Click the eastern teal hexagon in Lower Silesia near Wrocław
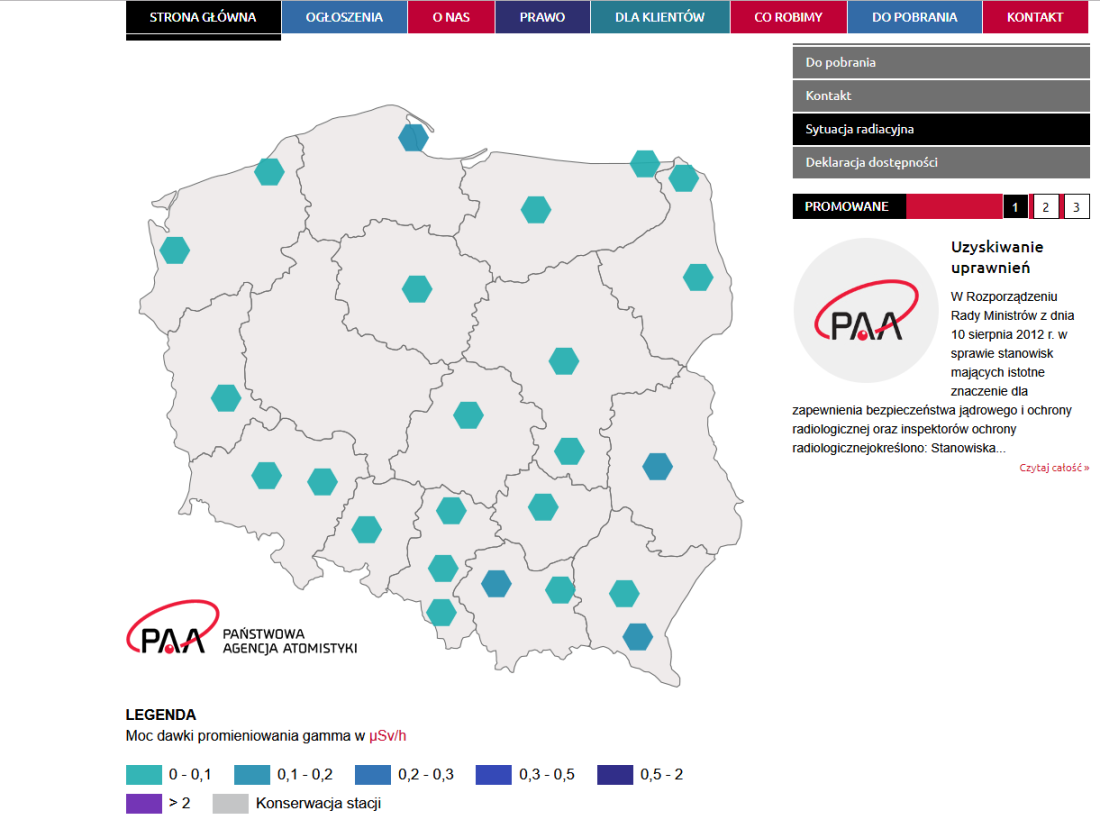 coord(323,482)
